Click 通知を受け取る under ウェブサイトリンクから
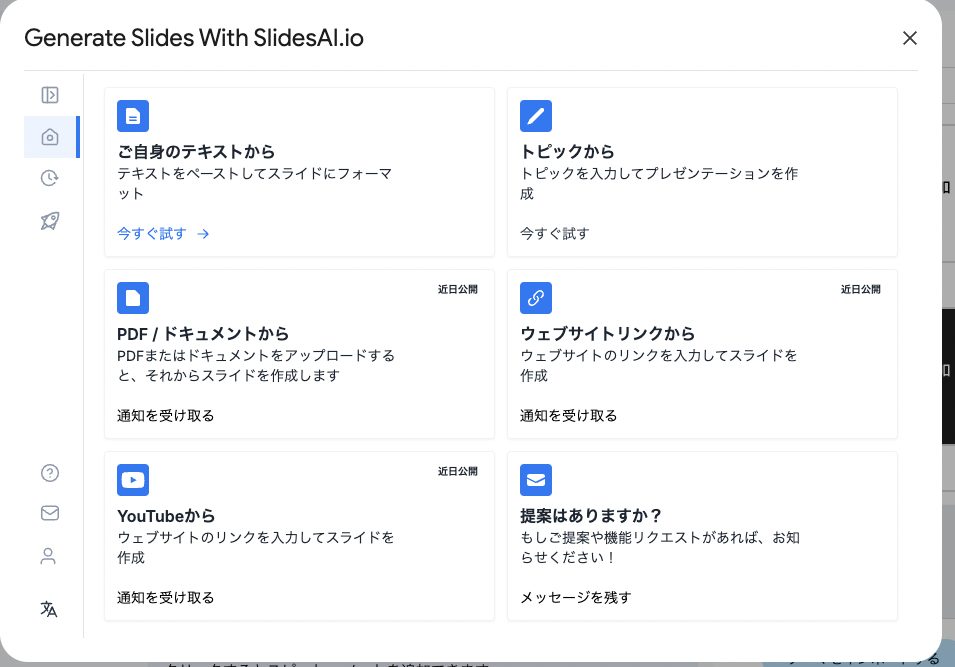 pos(568,416)
